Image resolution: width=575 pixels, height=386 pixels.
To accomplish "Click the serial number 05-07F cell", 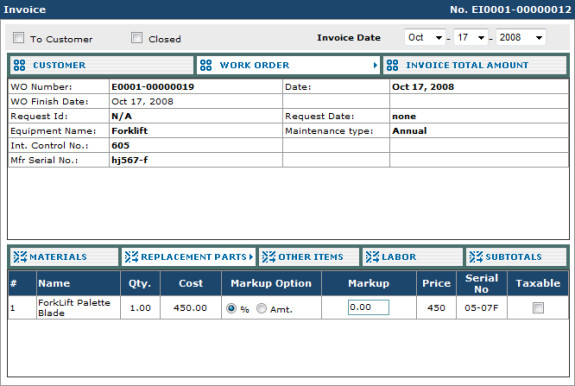I will pyautogui.click(x=481, y=308).
